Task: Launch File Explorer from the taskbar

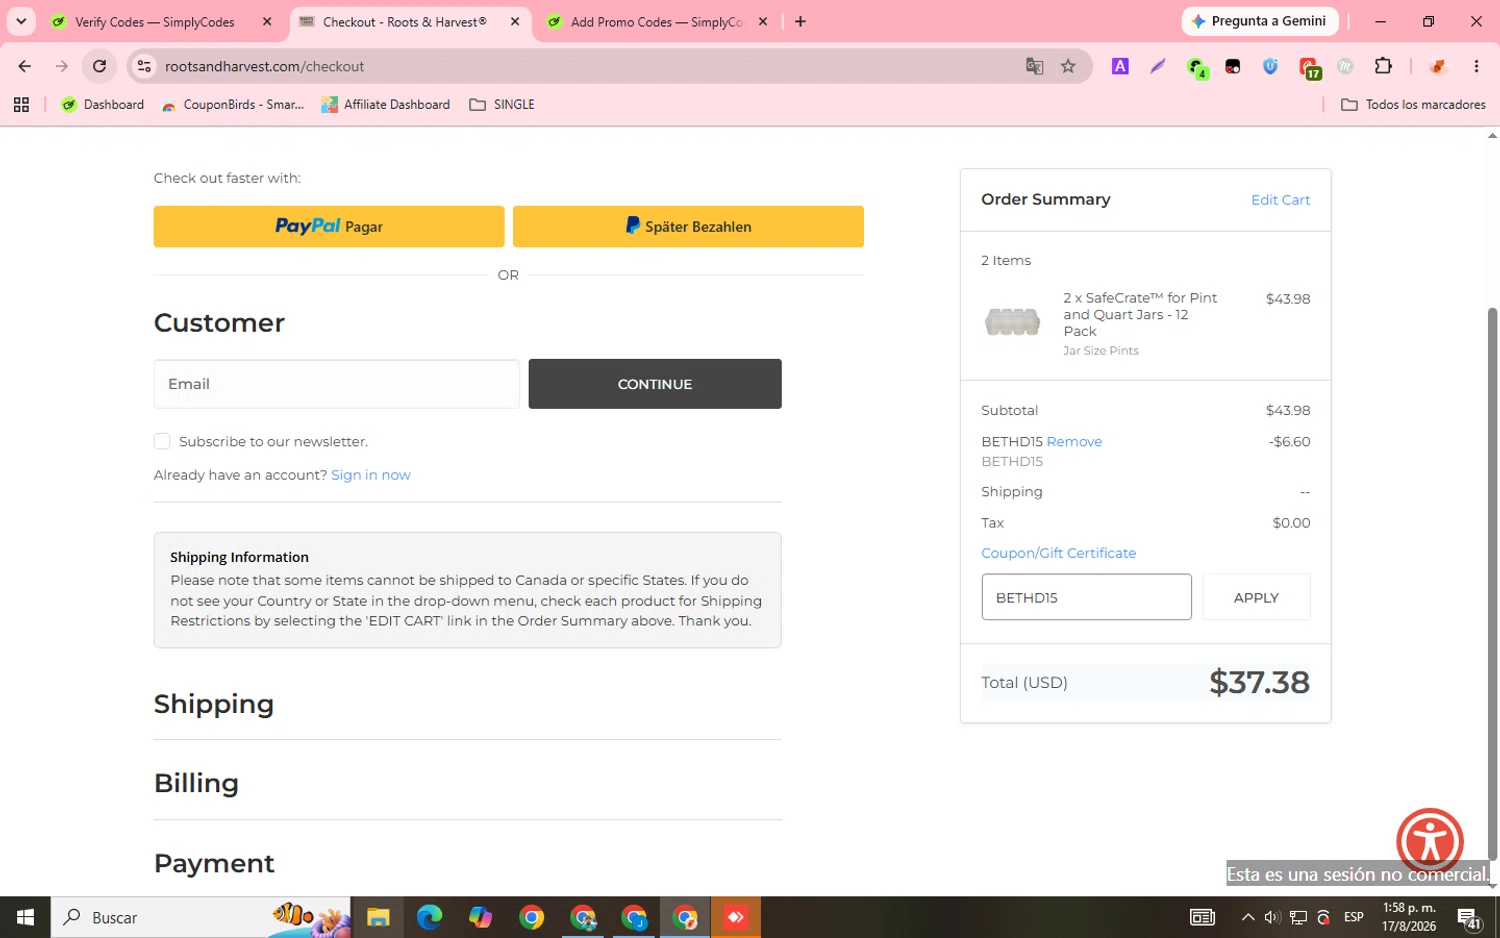Action: (377, 917)
